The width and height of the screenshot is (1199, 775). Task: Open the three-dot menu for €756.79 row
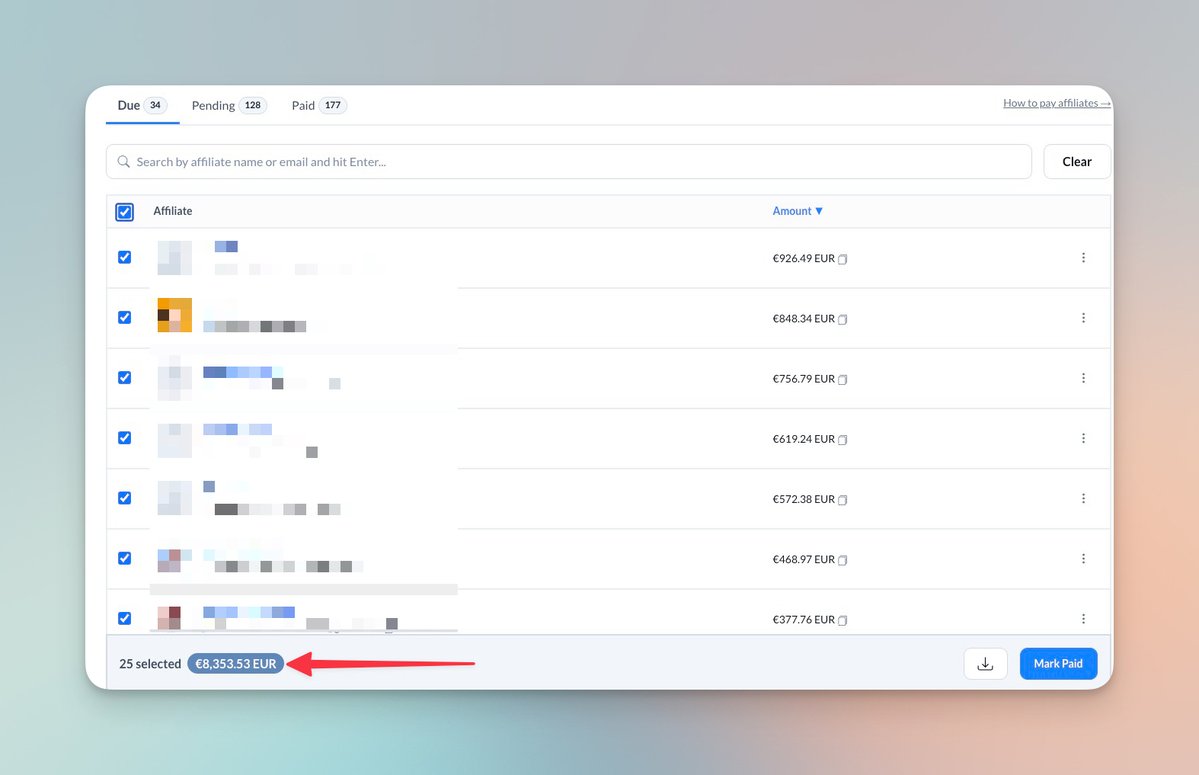[x=1083, y=378]
